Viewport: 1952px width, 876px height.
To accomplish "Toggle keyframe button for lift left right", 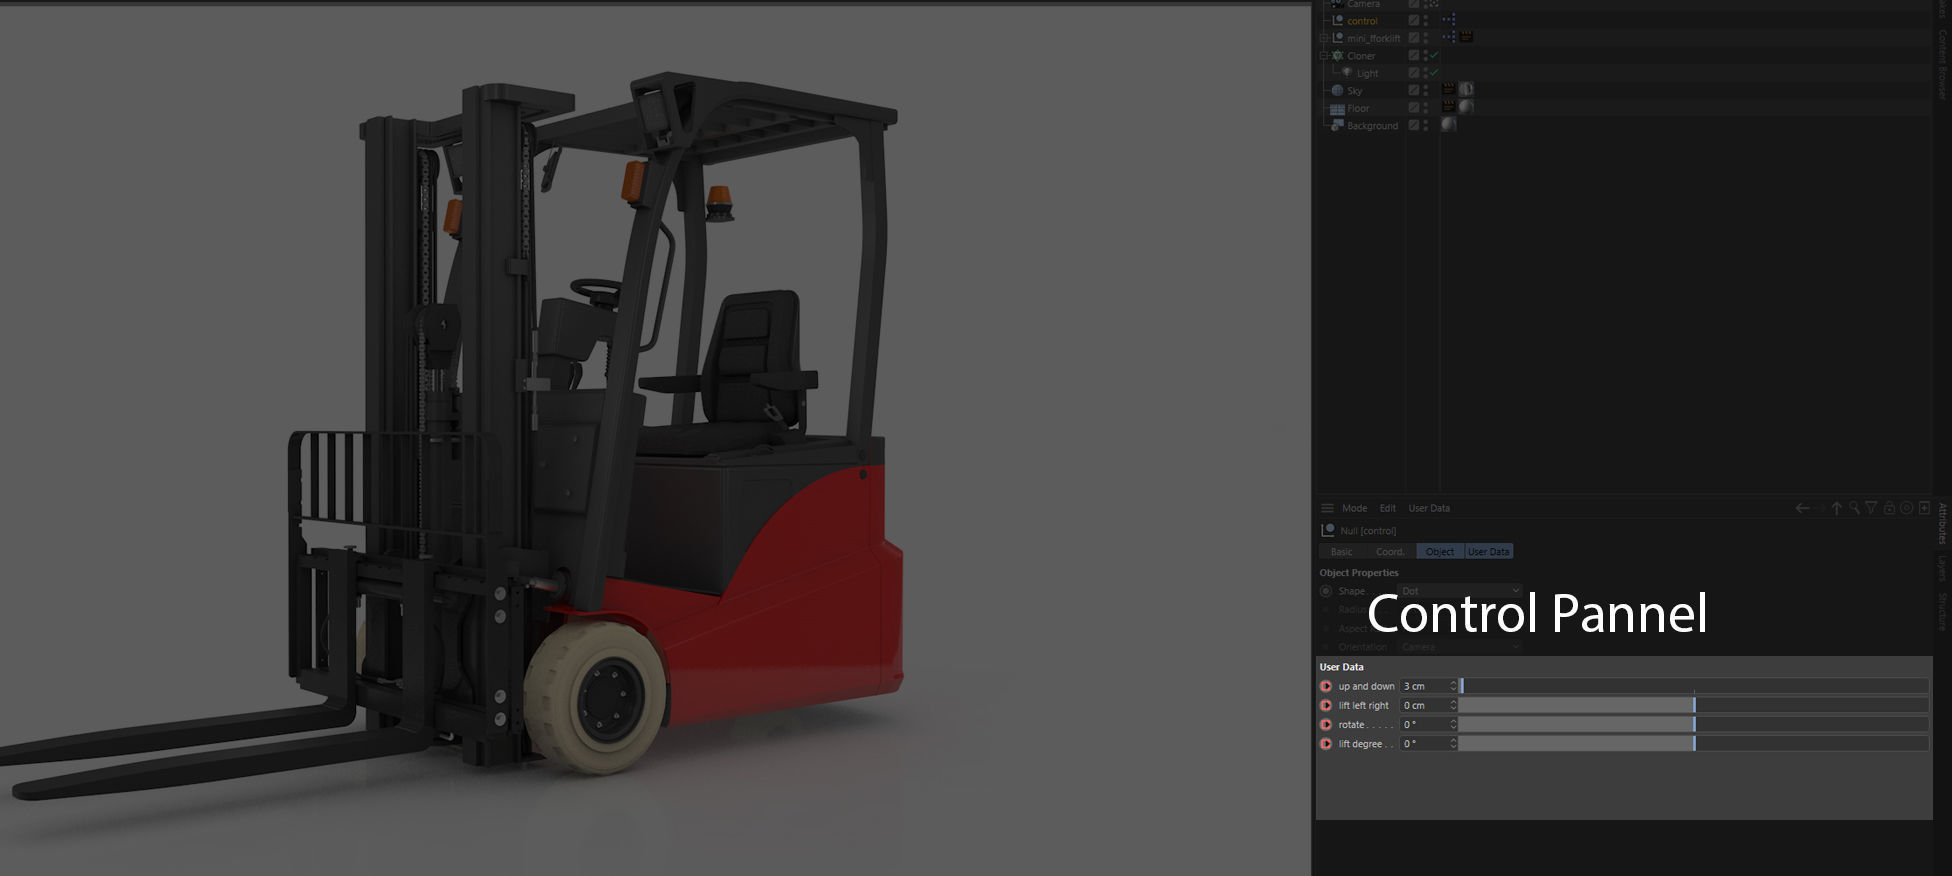I will pyautogui.click(x=1326, y=705).
